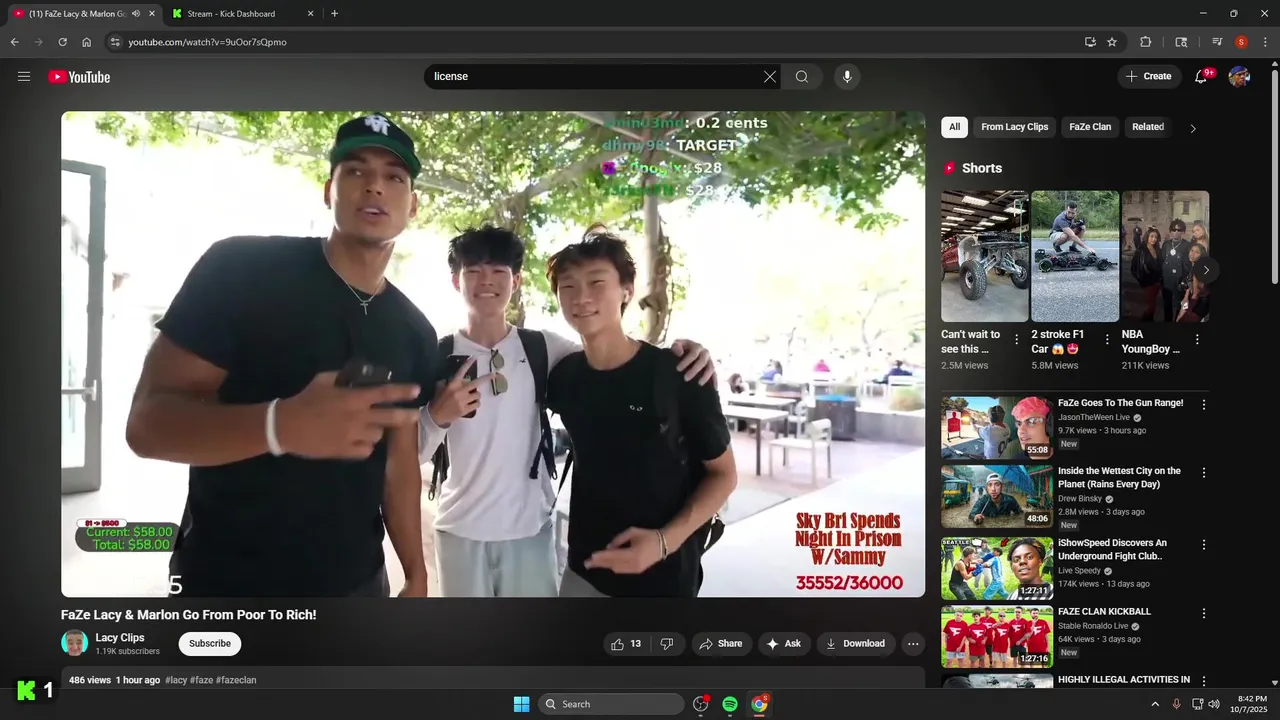Open Spotify from the taskbar
The width and height of the screenshot is (1280, 720).
(x=730, y=704)
